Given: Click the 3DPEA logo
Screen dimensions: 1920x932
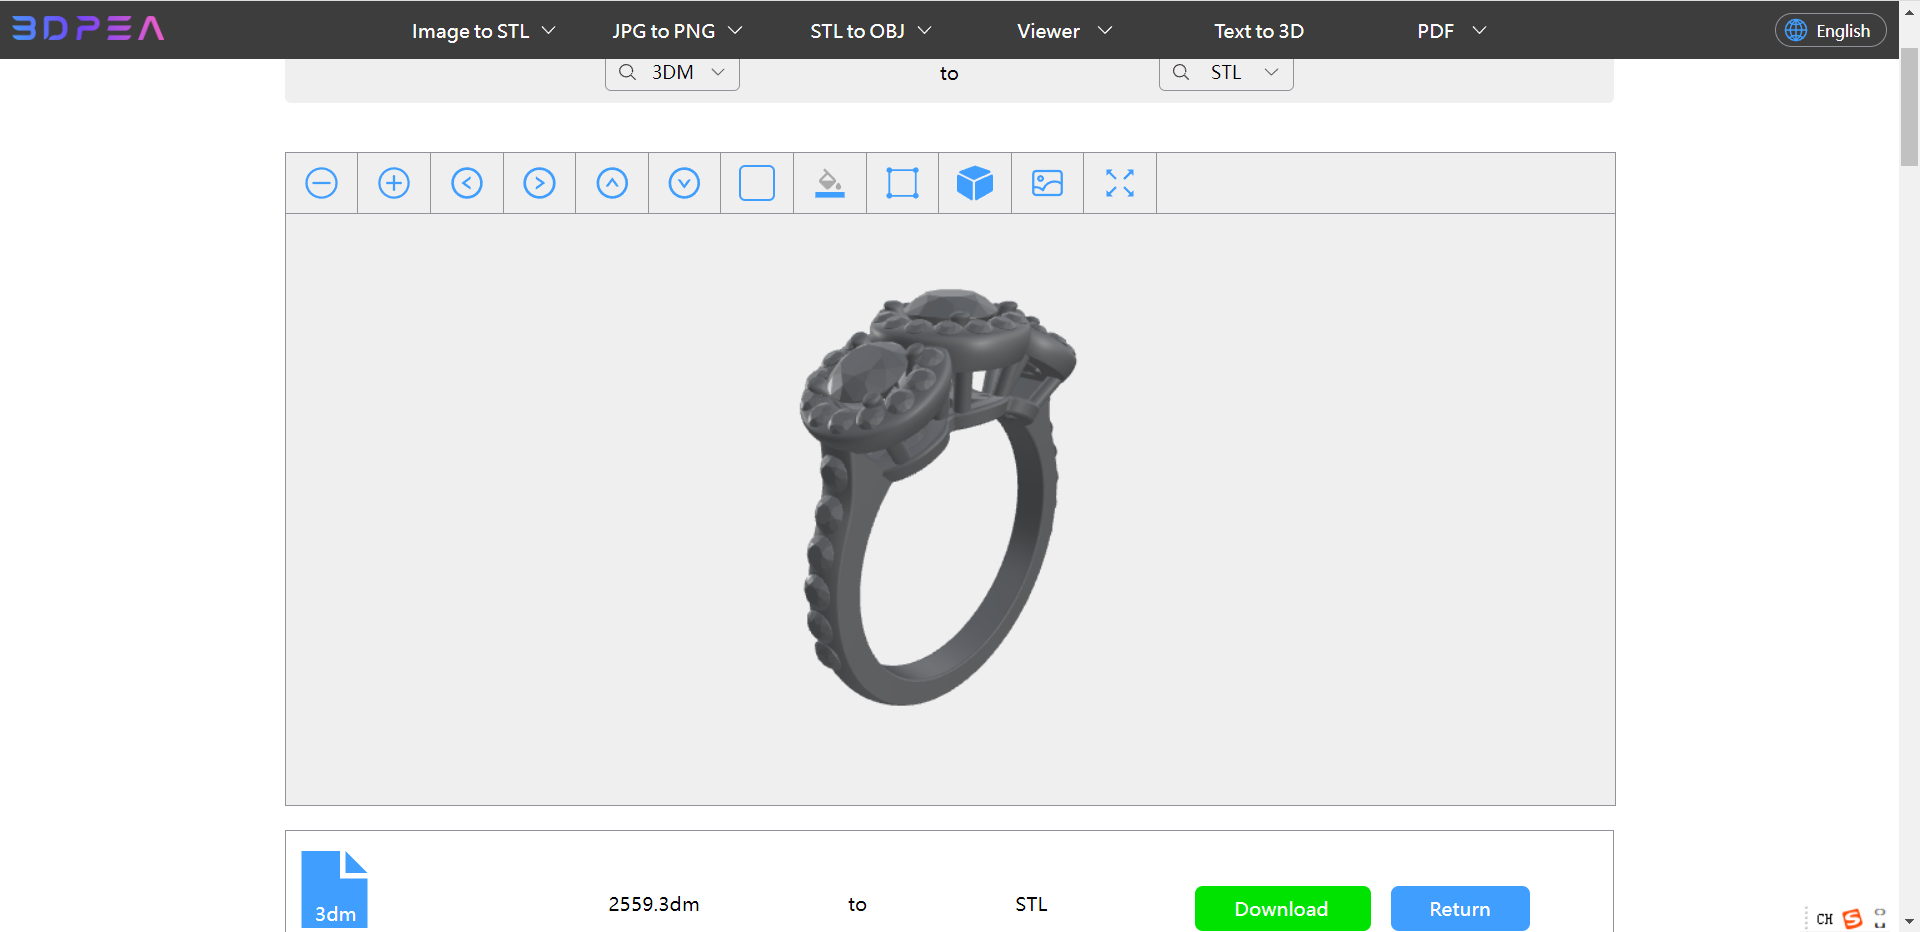Looking at the screenshot, I should [x=88, y=28].
